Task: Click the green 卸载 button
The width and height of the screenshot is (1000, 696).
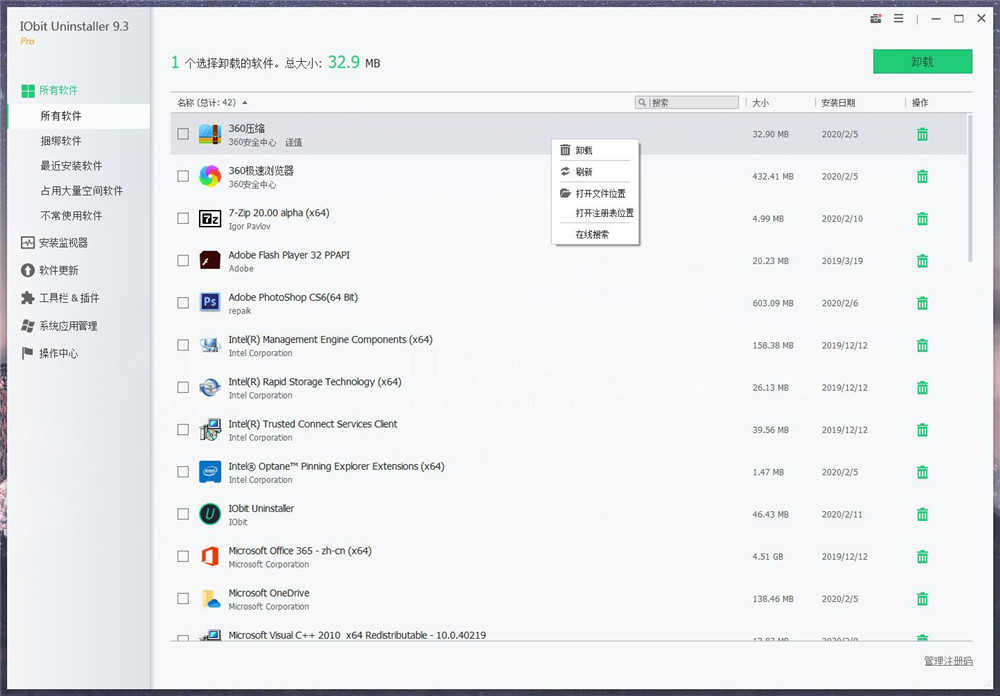Action: (x=922, y=62)
